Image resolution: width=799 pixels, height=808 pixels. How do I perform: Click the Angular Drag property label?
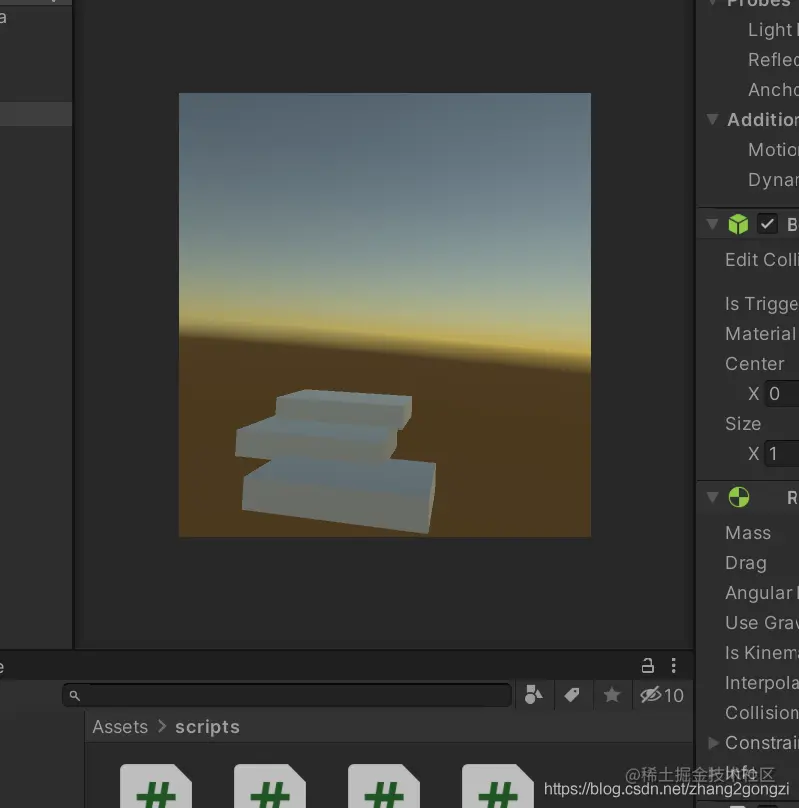762,593
